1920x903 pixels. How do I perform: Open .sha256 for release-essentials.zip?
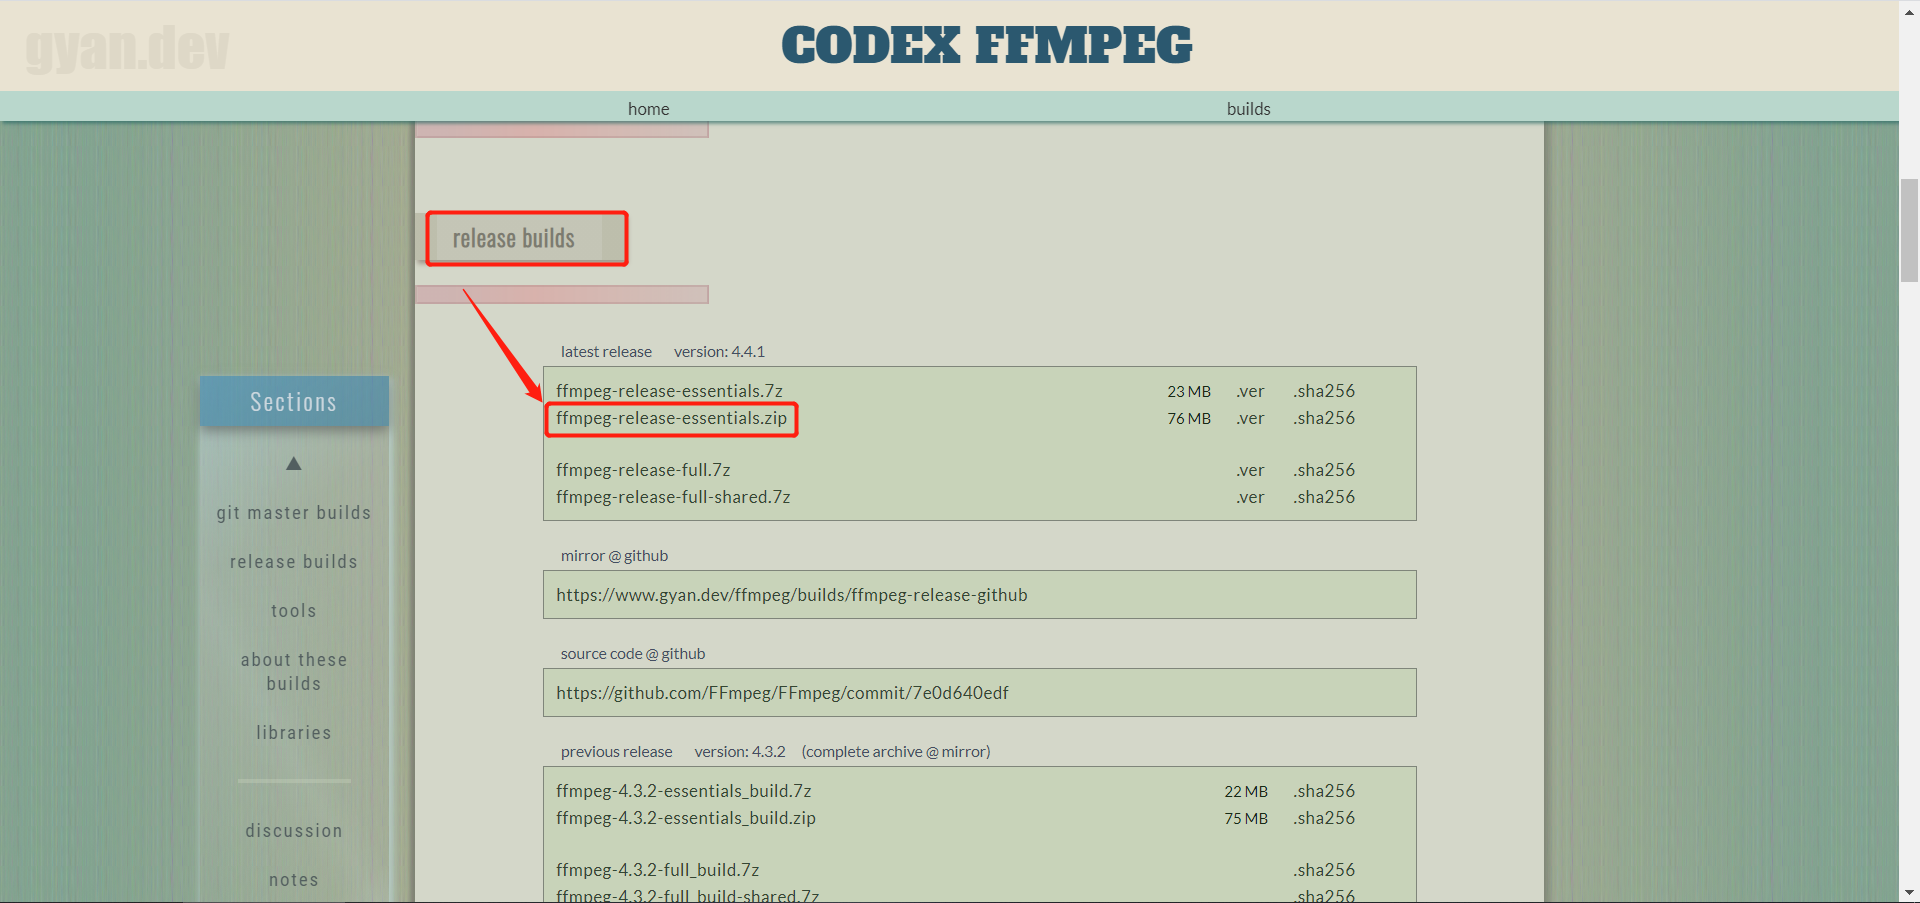point(1324,418)
